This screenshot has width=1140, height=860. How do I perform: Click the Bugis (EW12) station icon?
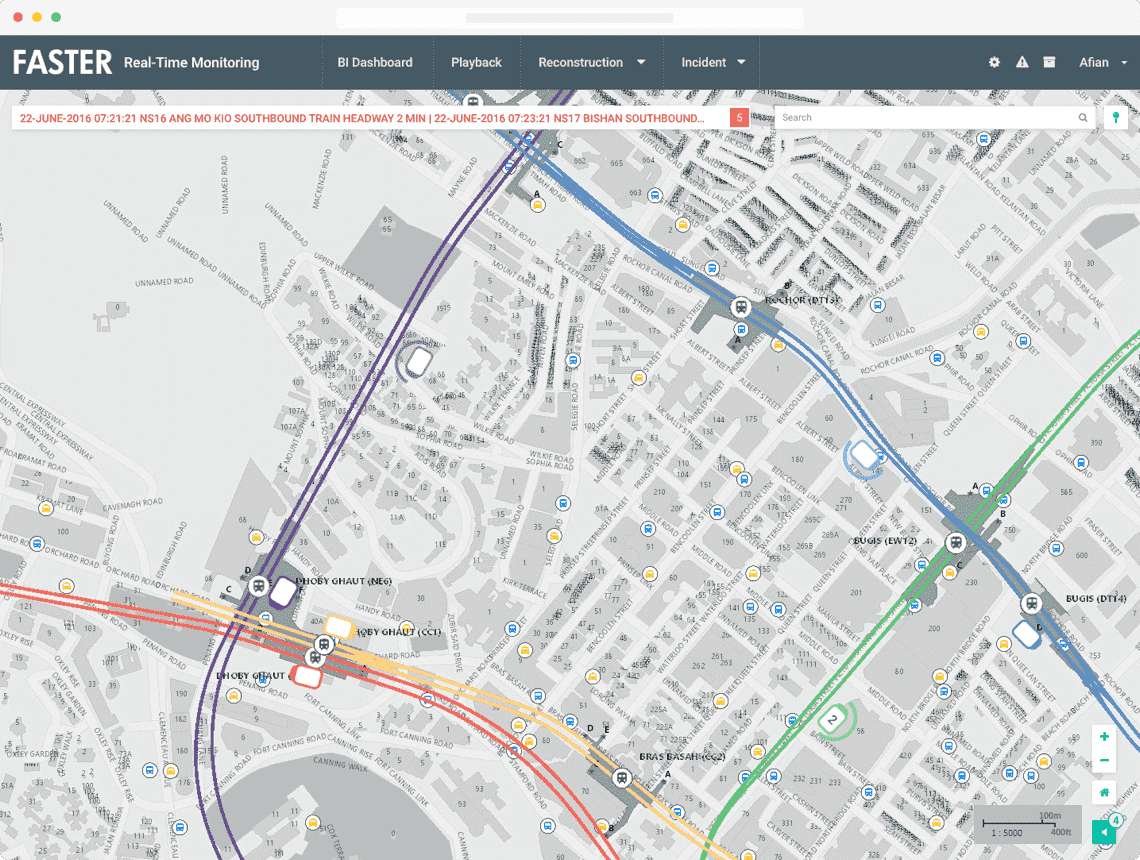956,543
